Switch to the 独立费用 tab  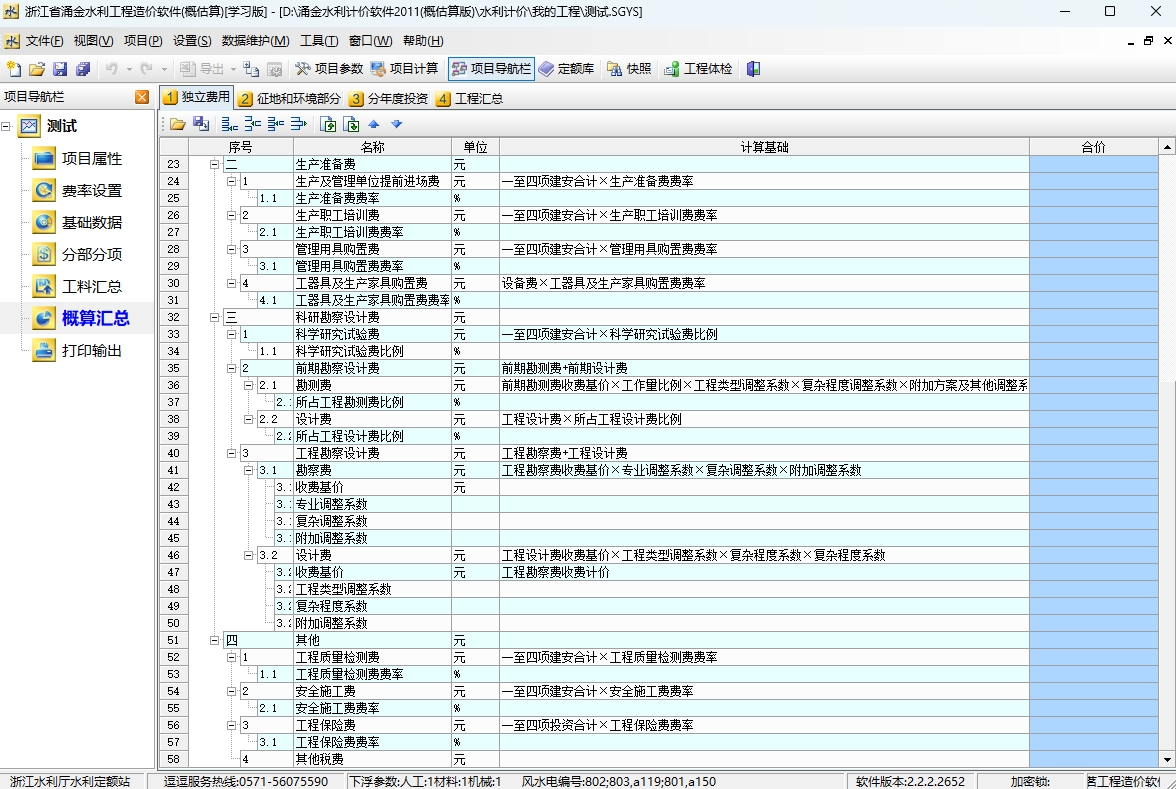tap(196, 97)
